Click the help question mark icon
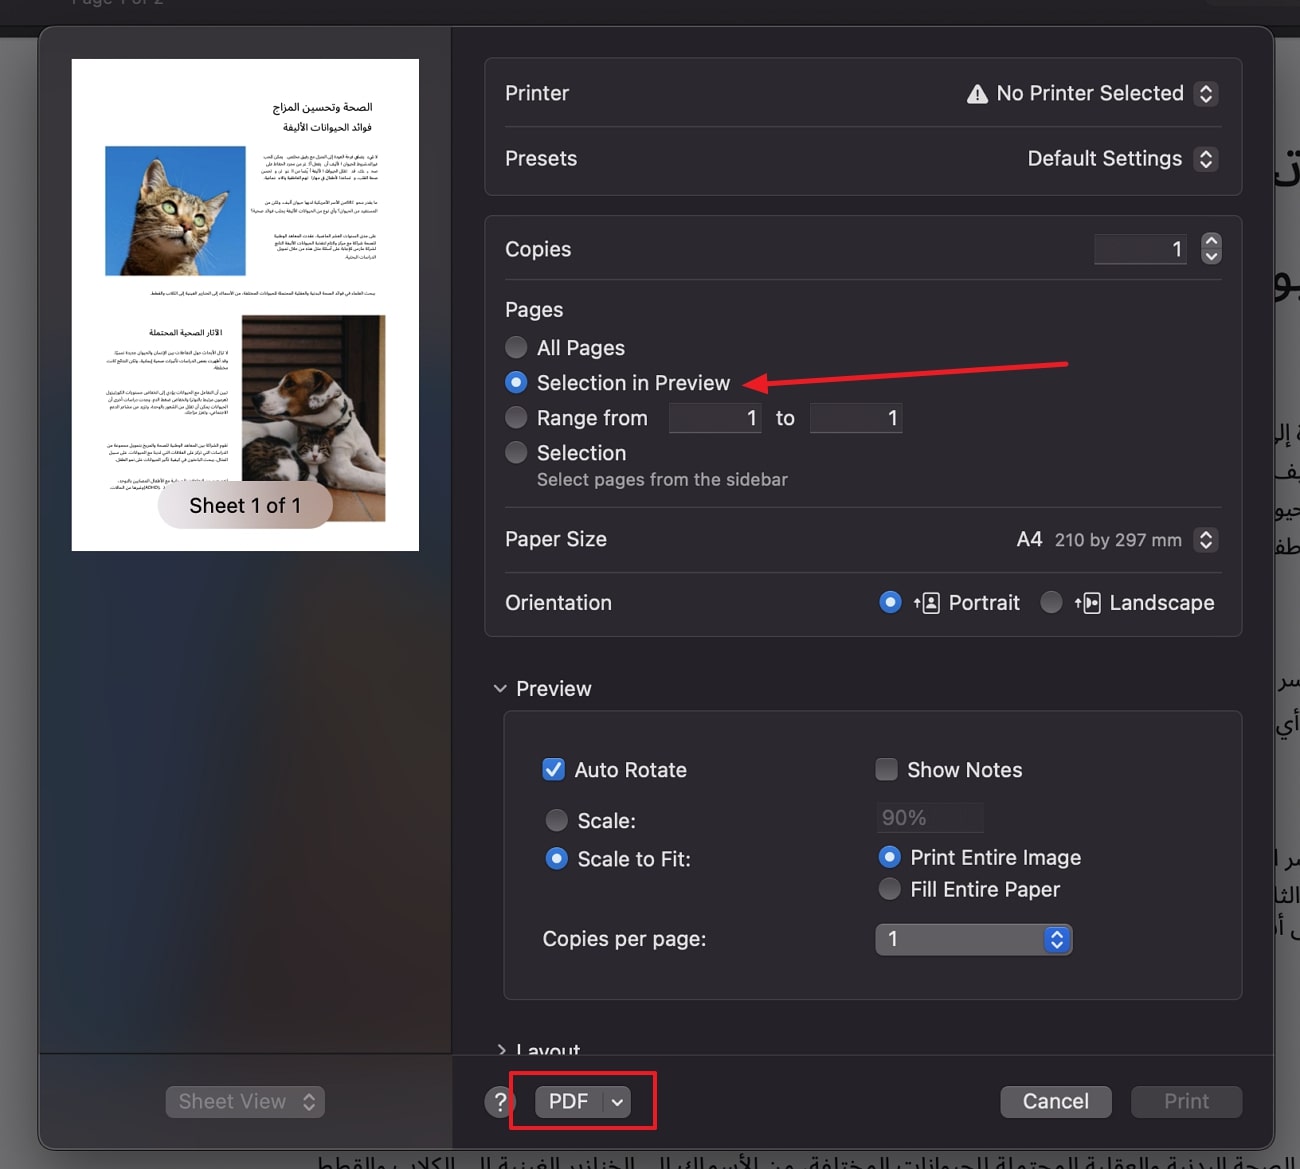The image size is (1300, 1169). 499,1101
